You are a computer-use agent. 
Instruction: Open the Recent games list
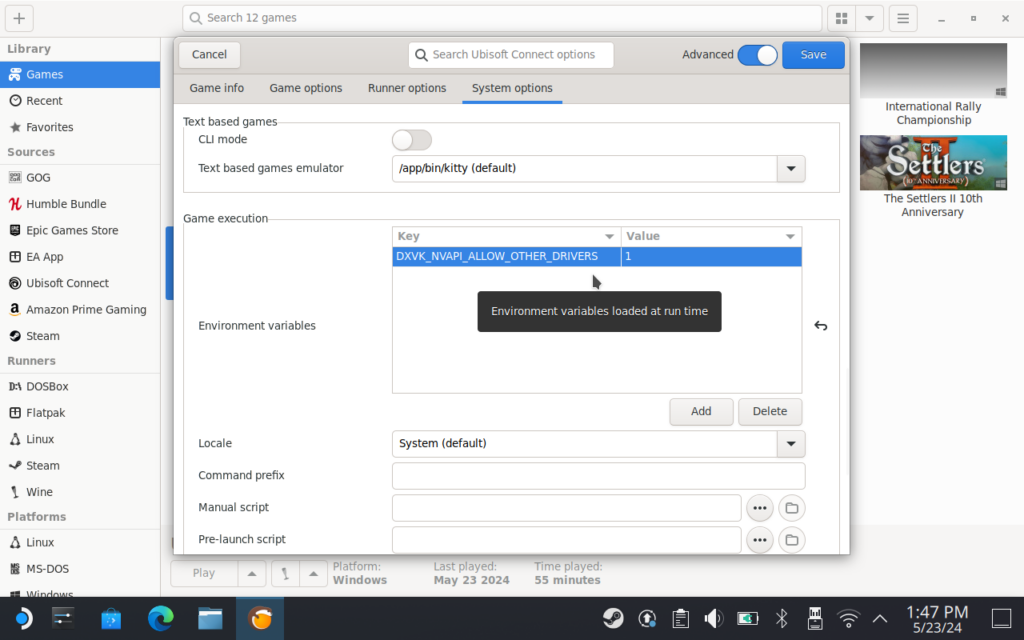[x=80, y=101]
